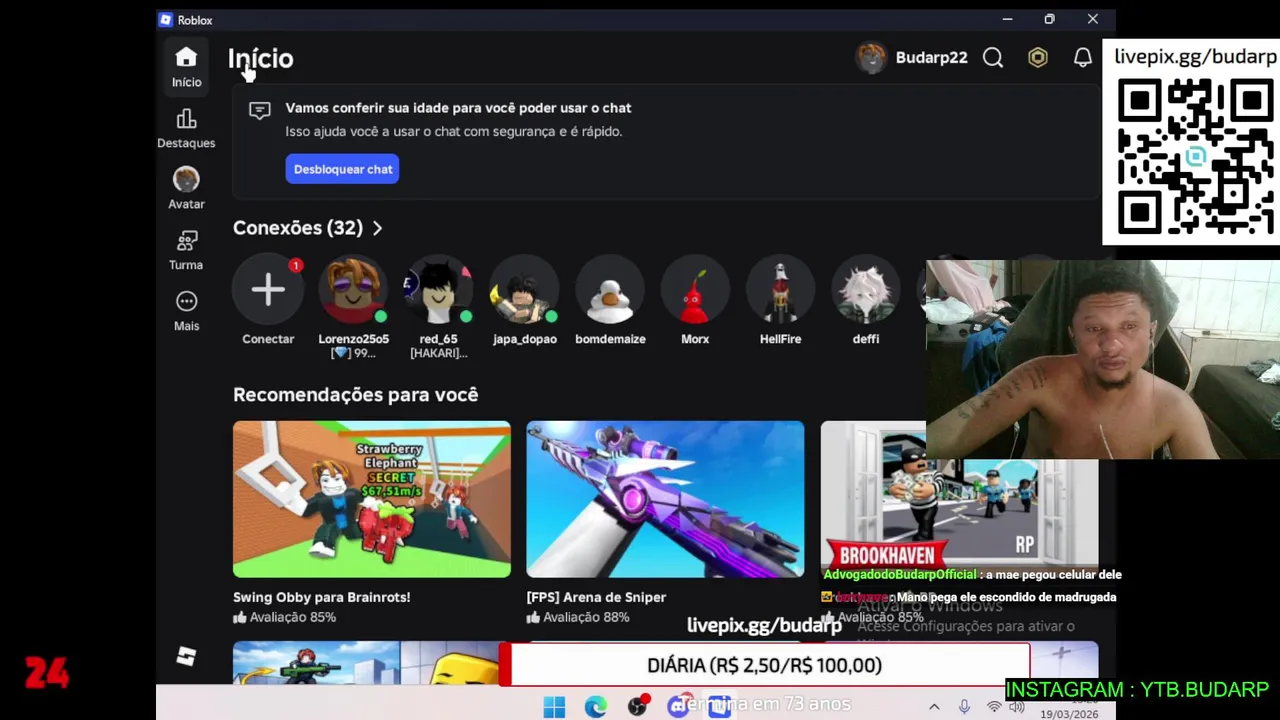Click the Roblox logo in title bar
Viewport: 1280px width, 720px height.
click(166, 20)
